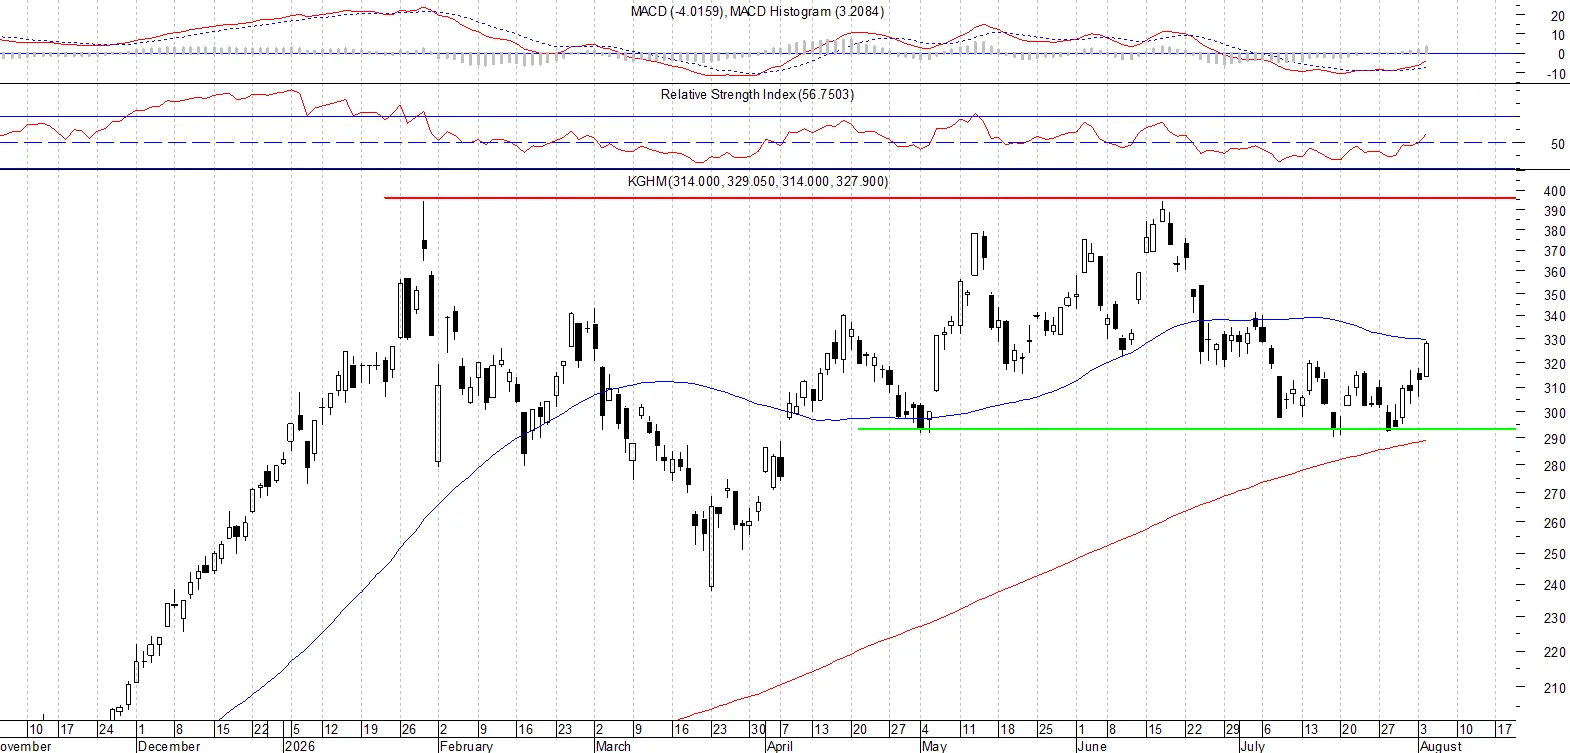Click the RSI axis label 50

click(x=1558, y=144)
